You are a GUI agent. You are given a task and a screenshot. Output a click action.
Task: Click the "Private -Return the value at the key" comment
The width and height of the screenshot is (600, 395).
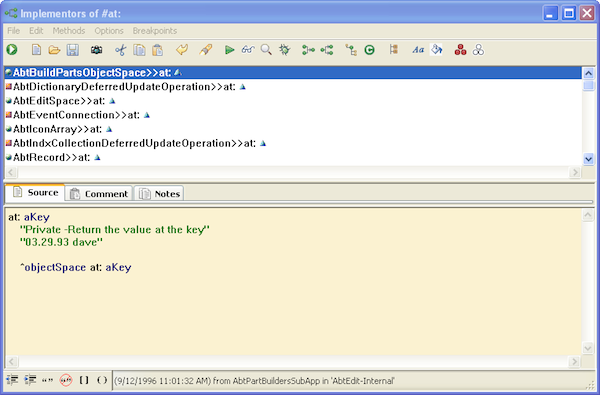115,230
